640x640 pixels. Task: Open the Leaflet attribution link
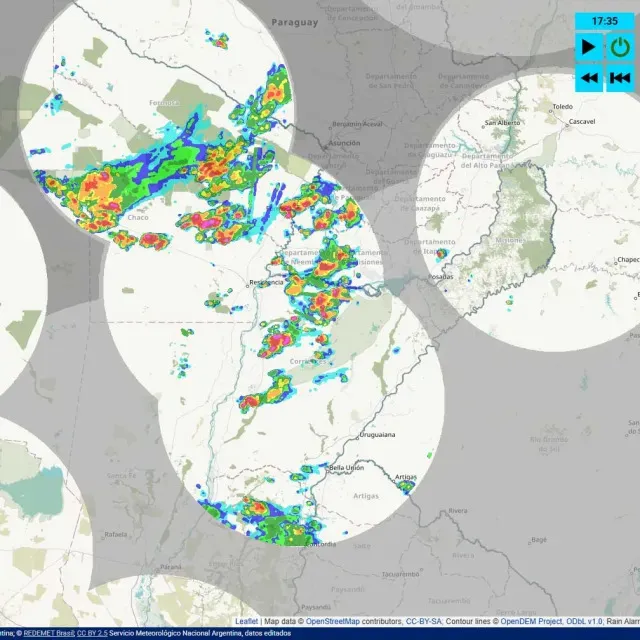point(247,621)
